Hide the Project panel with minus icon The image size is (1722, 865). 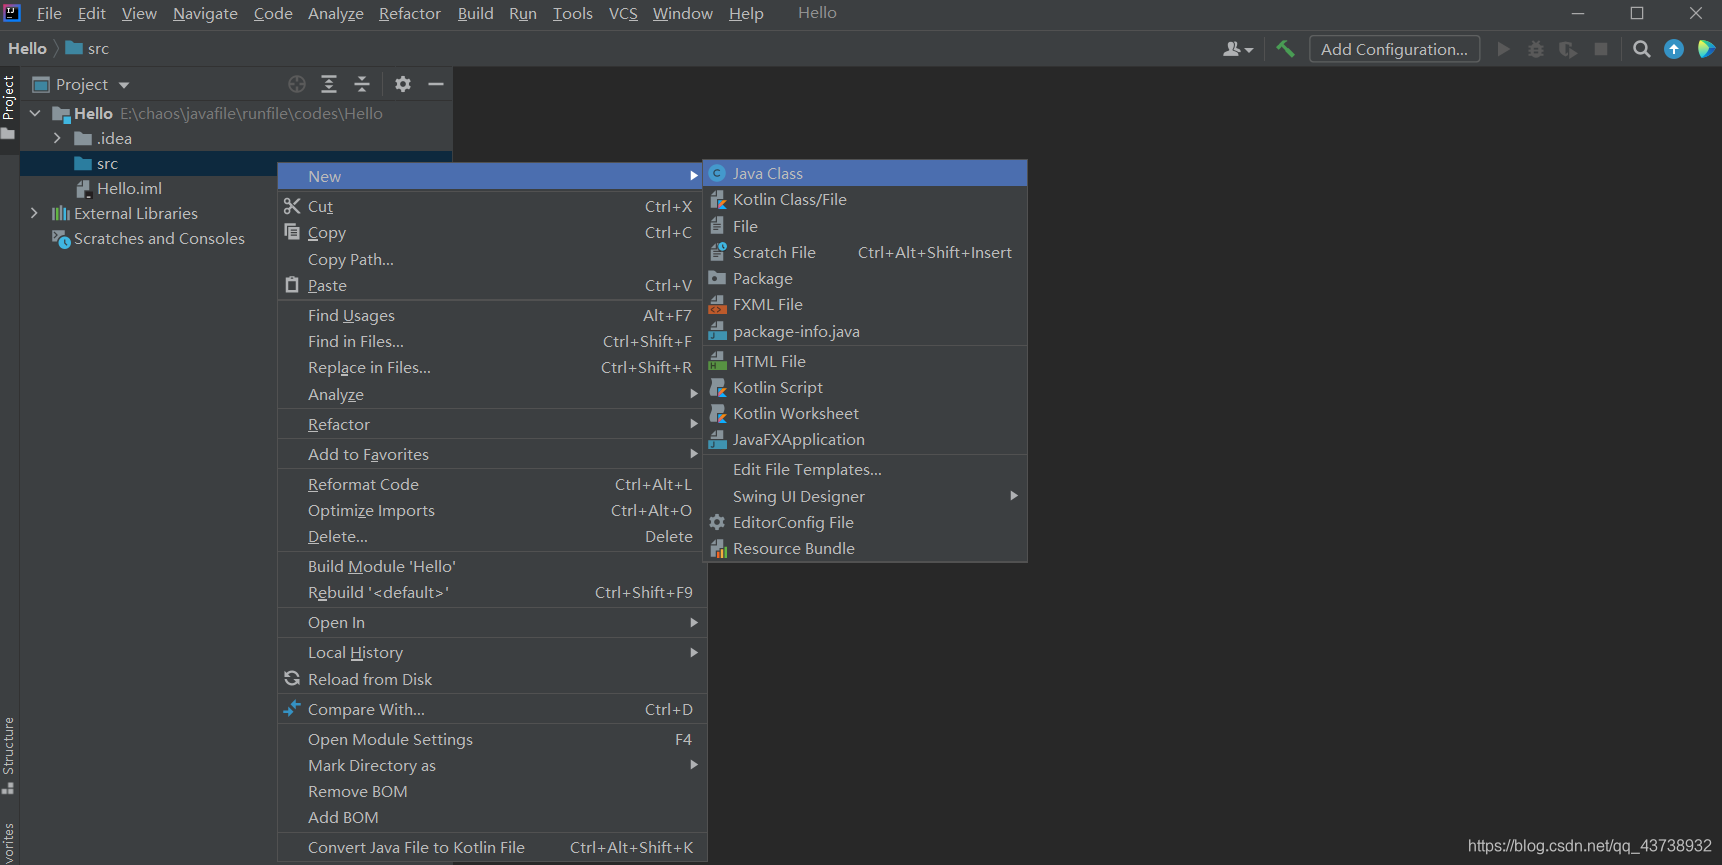point(436,84)
